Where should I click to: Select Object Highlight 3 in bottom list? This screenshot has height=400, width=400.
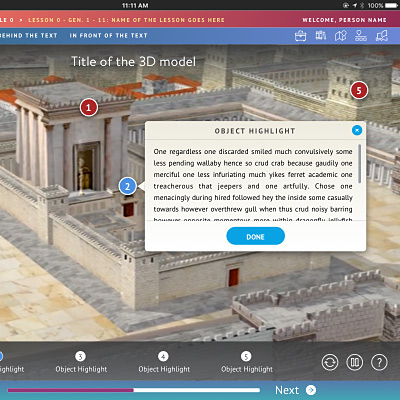tap(81, 362)
